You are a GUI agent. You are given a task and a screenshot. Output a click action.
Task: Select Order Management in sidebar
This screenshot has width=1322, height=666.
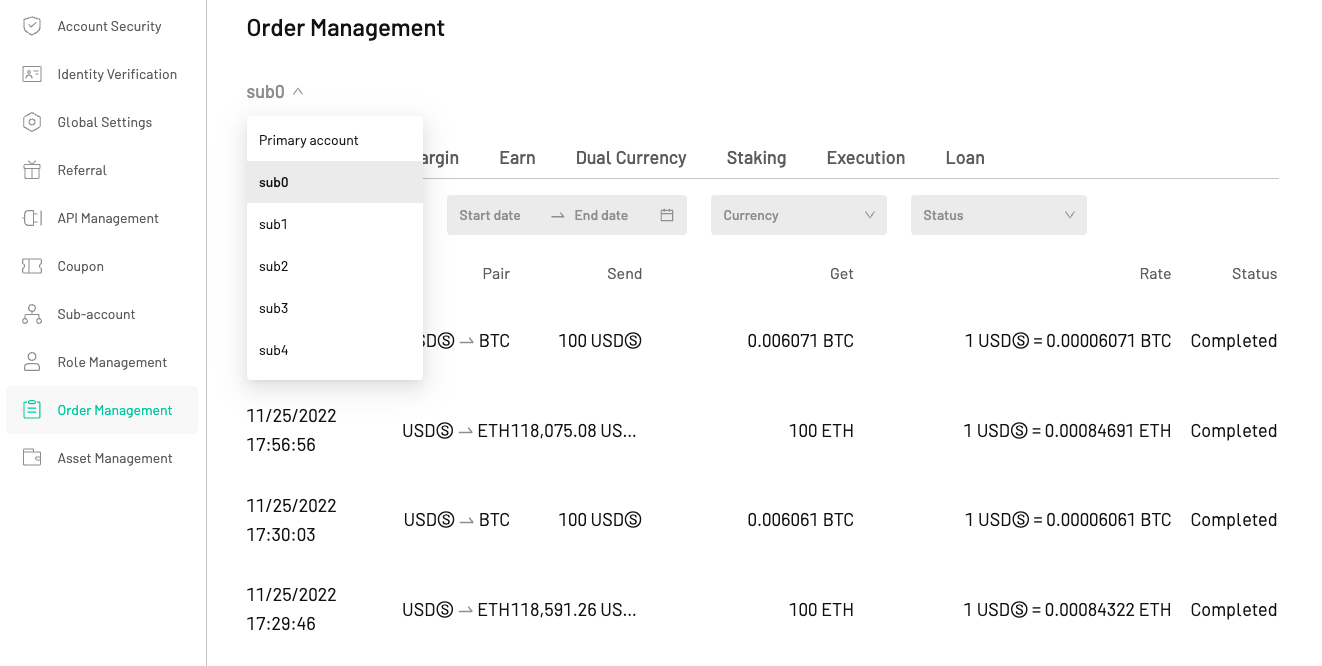pyautogui.click(x=102, y=410)
